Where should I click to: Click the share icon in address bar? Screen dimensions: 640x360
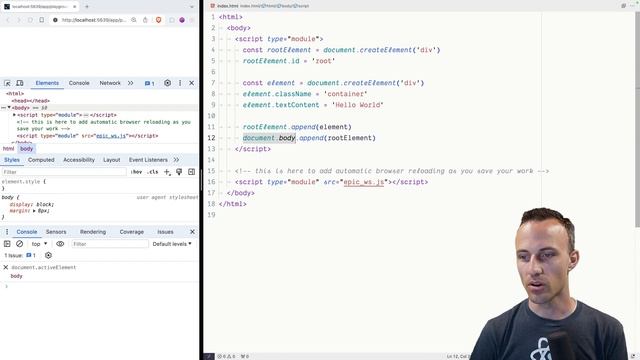pyautogui.click(x=145, y=20)
